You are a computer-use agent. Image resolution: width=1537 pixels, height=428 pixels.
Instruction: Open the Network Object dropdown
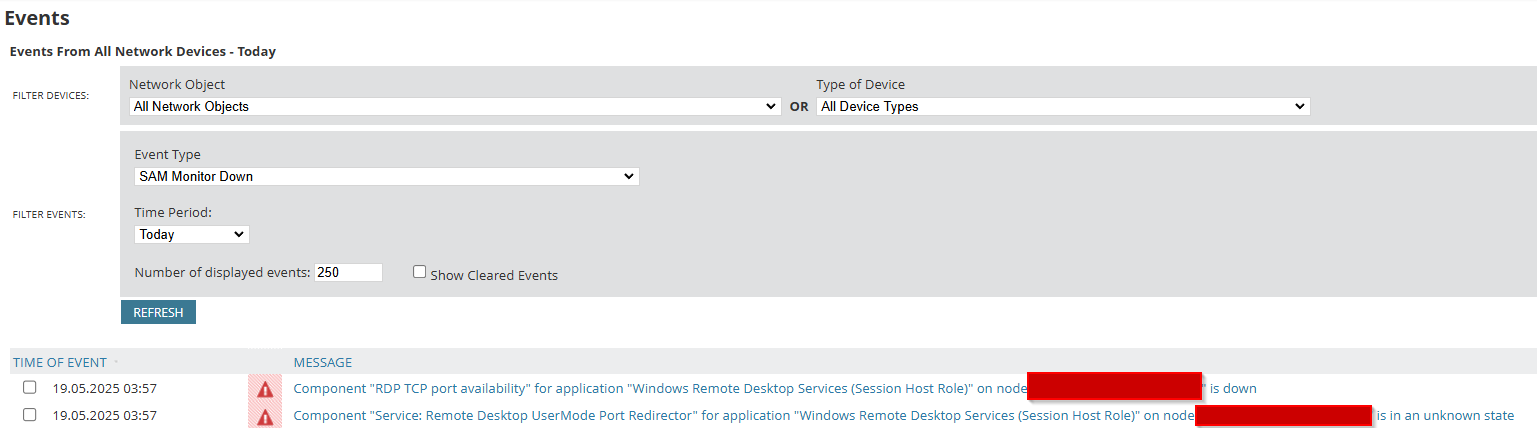pos(455,106)
